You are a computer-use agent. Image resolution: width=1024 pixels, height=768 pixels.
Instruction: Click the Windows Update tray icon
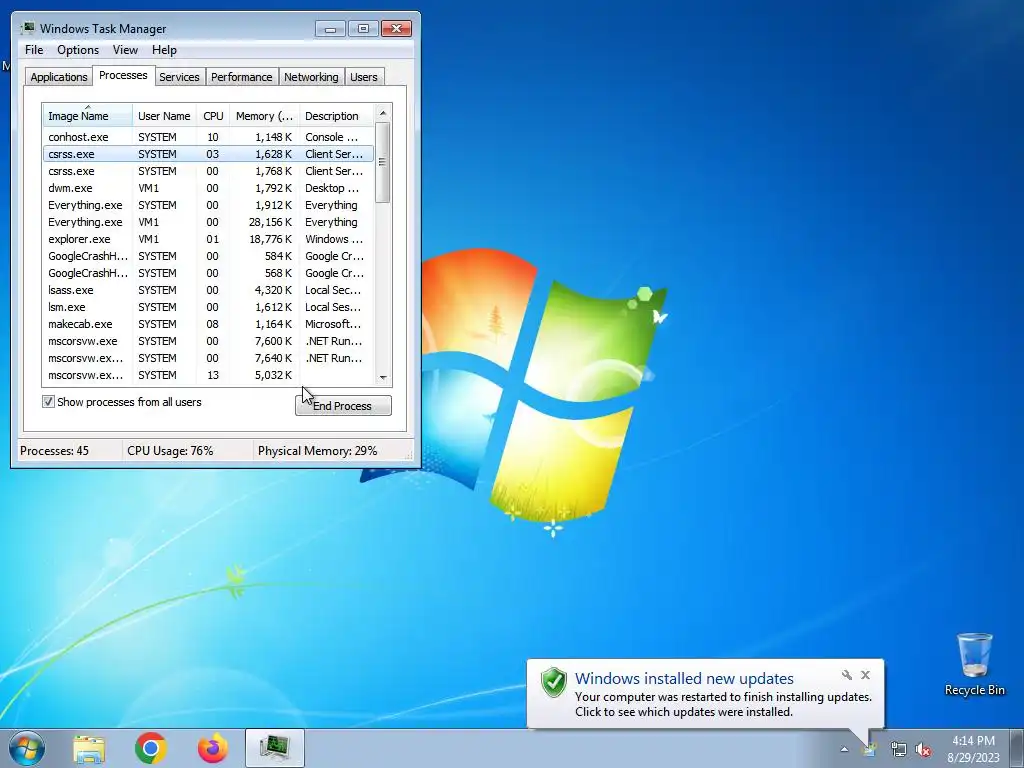click(869, 749)
